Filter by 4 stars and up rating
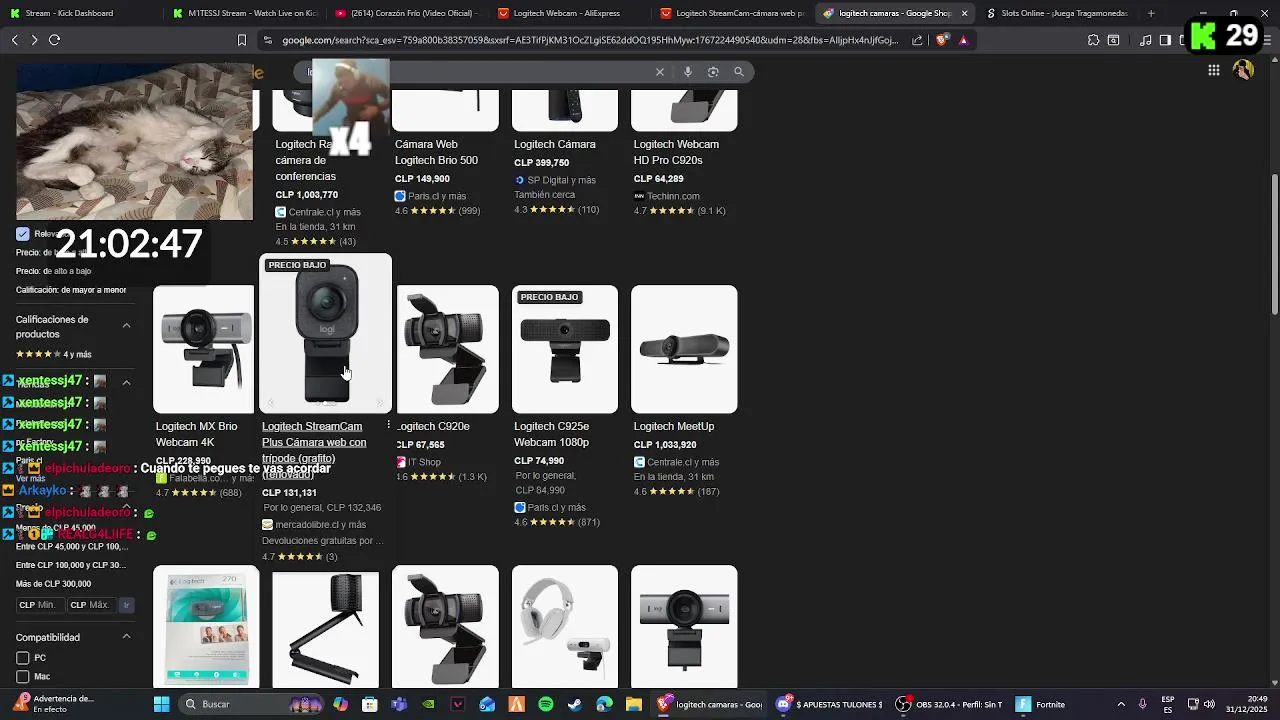 53,354
